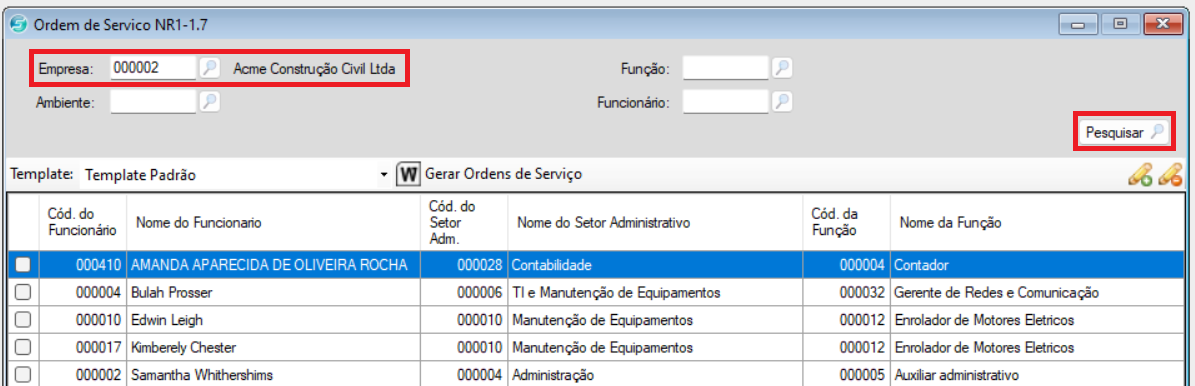The image size is (1195, 386).
Task: Click Nome do Setor Administrativo header
Action: click(x=655, y=223)
